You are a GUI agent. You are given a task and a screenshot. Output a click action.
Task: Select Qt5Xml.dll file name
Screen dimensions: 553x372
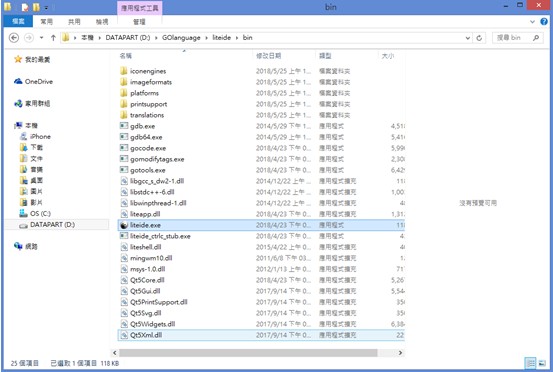click(x=146, y=335)
